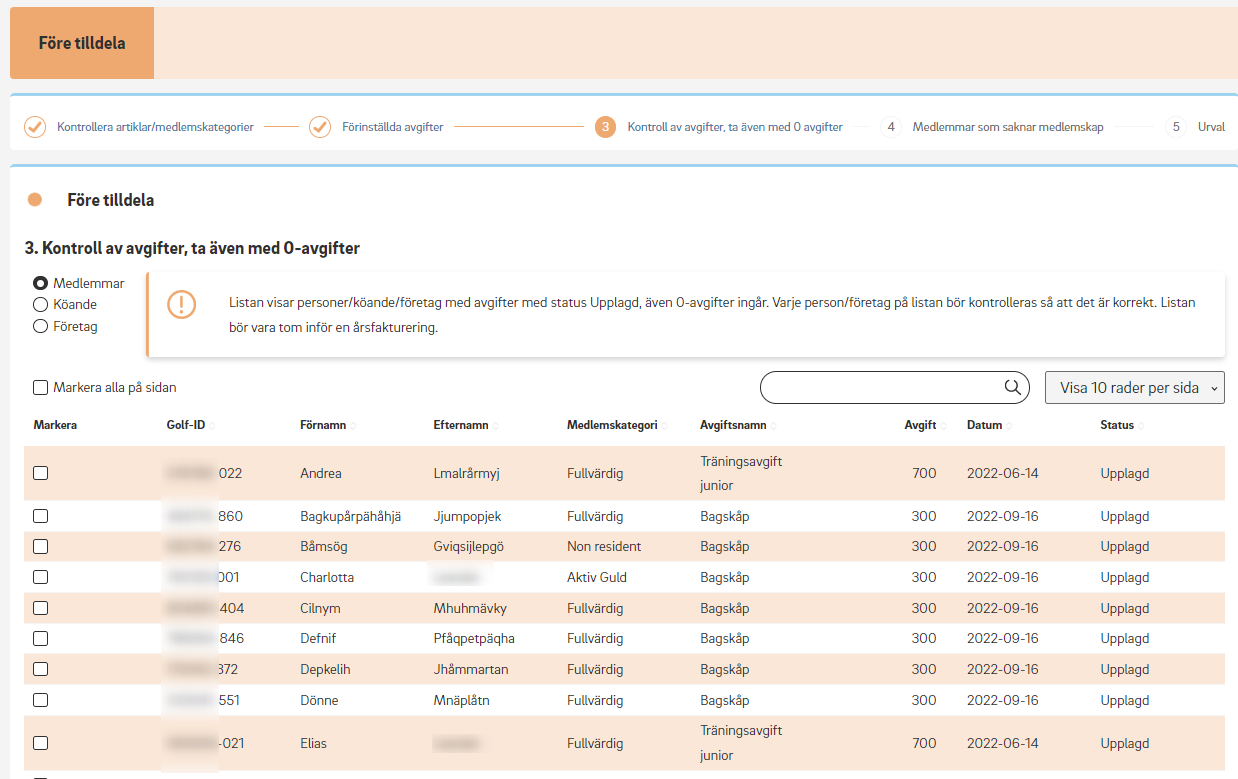Tick the checkbox for Dönne row
The image size is (1238, 779).
tap(41, 700)
